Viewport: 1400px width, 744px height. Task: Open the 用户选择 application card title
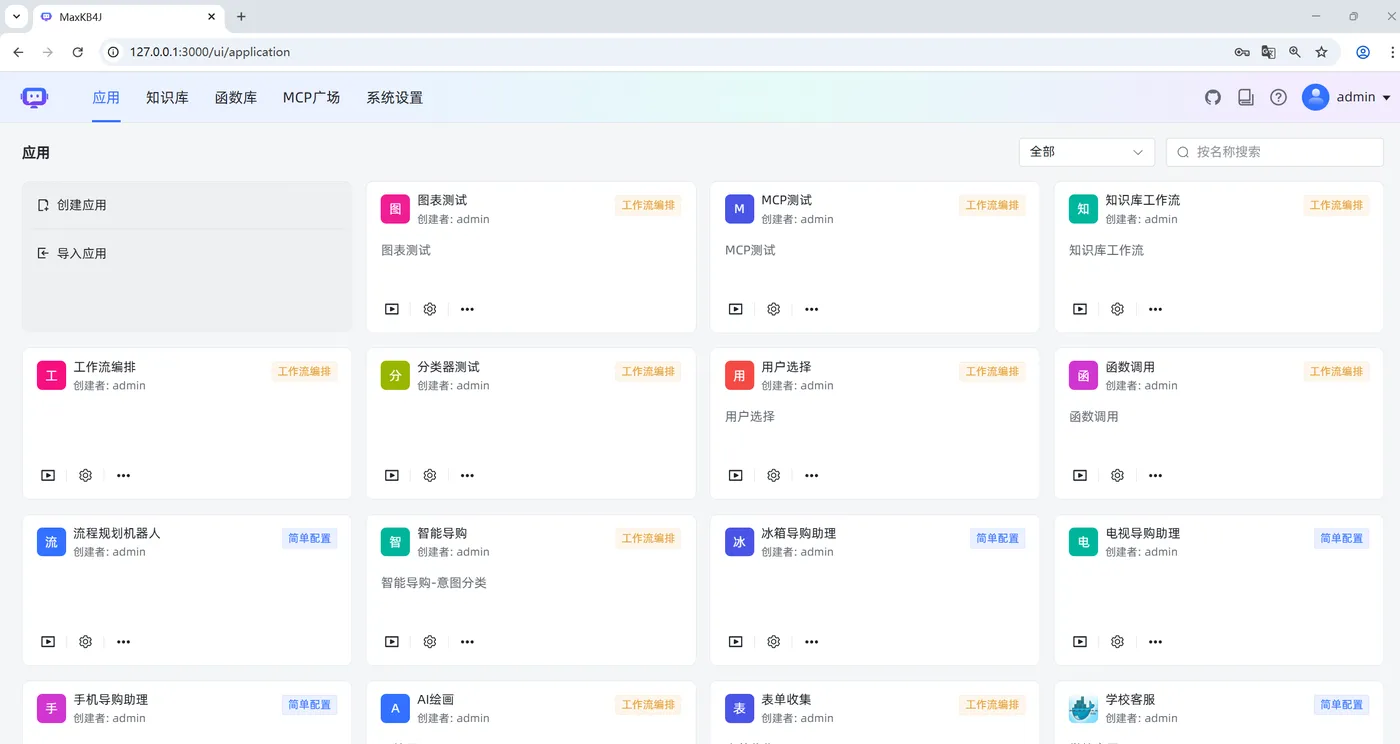[786, 367]
